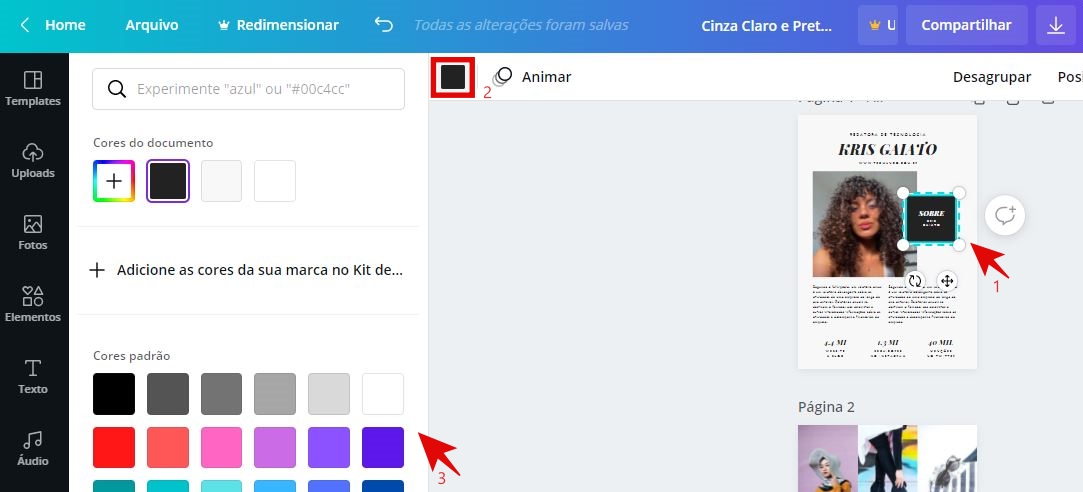
Task: Click the back chevron beside Home
Action: (x=25, y=26)
